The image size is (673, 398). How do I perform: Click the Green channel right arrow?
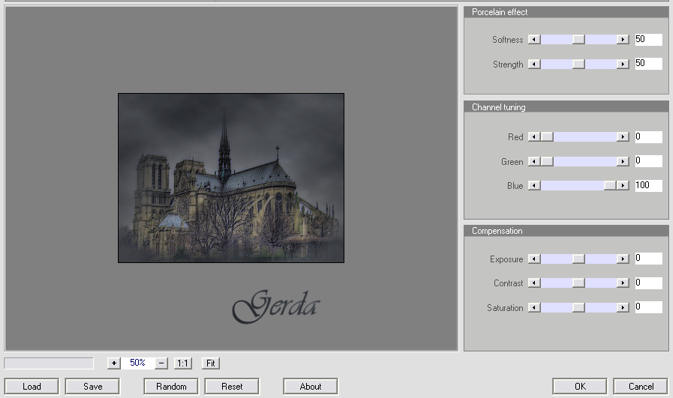pos(623,161)
